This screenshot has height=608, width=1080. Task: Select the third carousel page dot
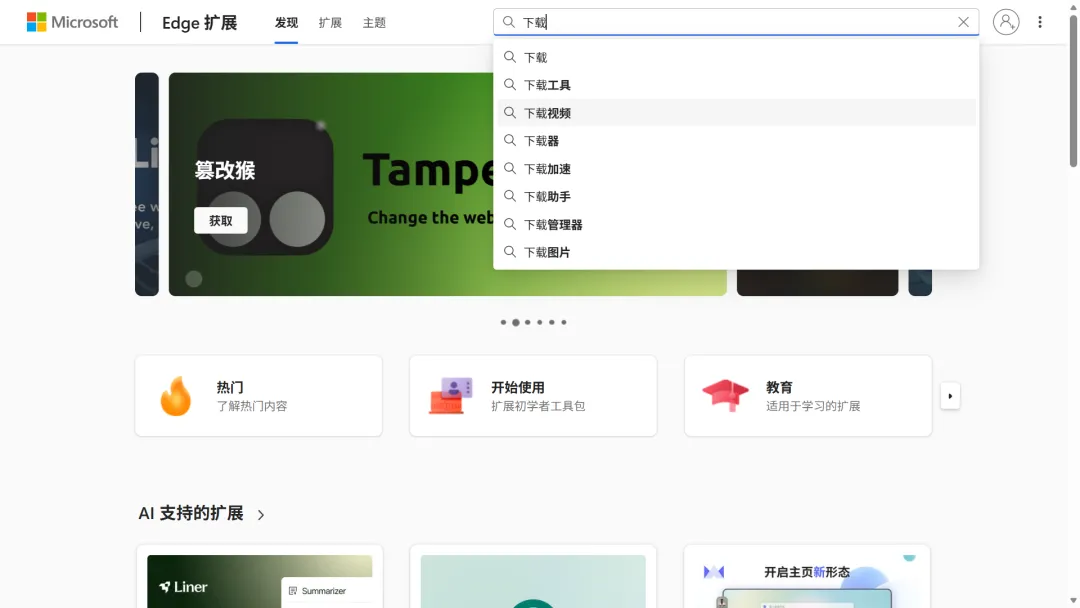[x=528, y=322]
